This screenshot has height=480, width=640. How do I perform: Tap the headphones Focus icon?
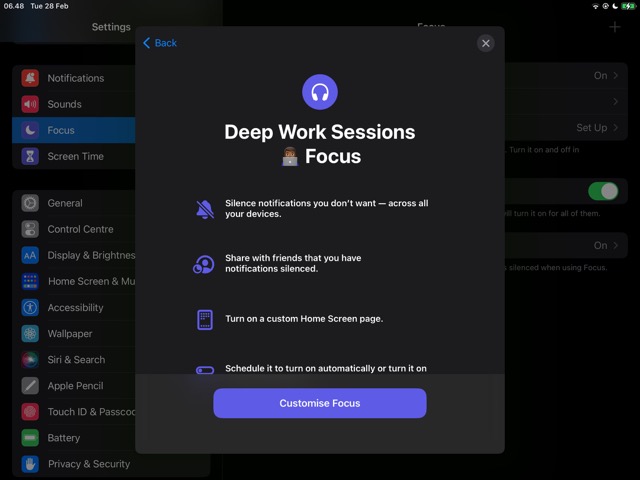pos(320,93)
